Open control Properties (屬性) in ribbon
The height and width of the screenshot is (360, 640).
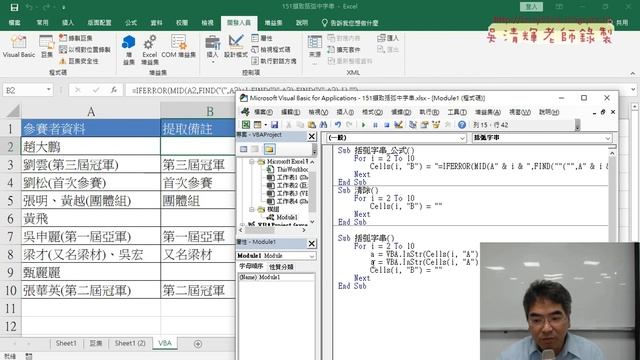262,38
